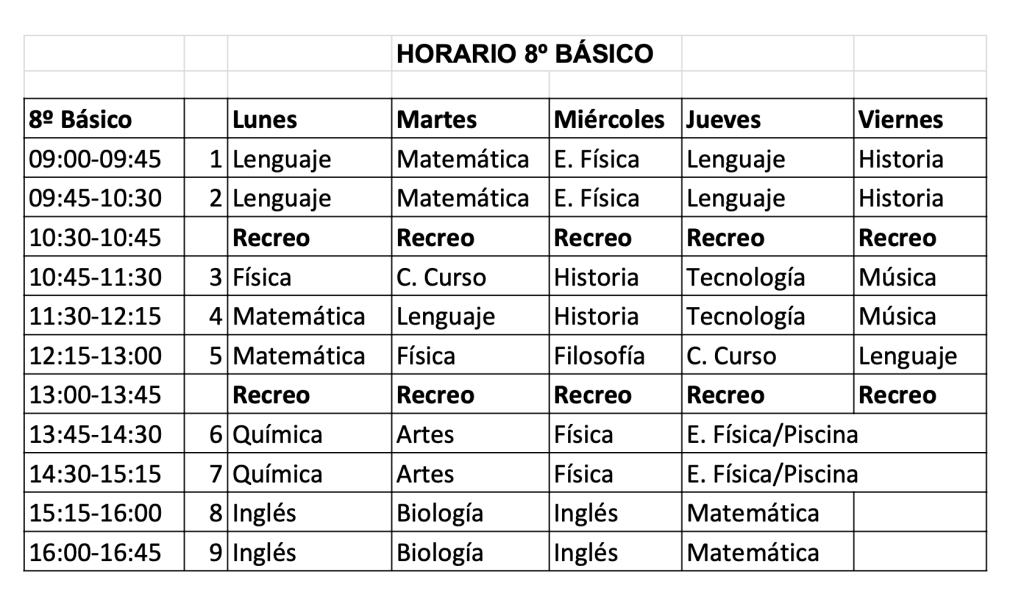1024x608 pixels.
Task: Click the C. Curso cell under Martes
Action: [470, 277]
